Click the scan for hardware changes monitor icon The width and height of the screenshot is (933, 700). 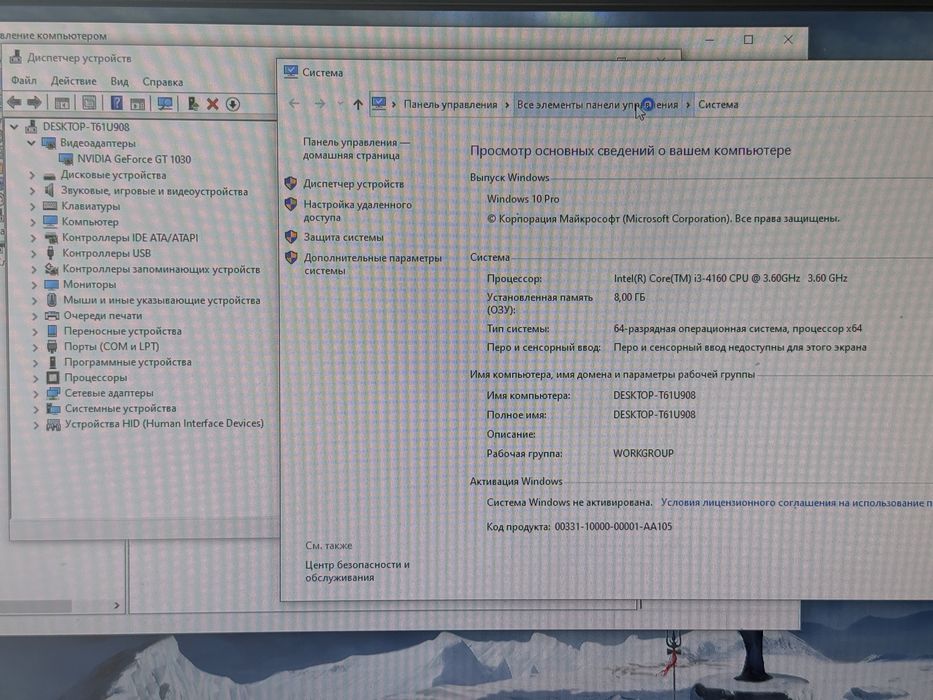[x=165, y=104]
